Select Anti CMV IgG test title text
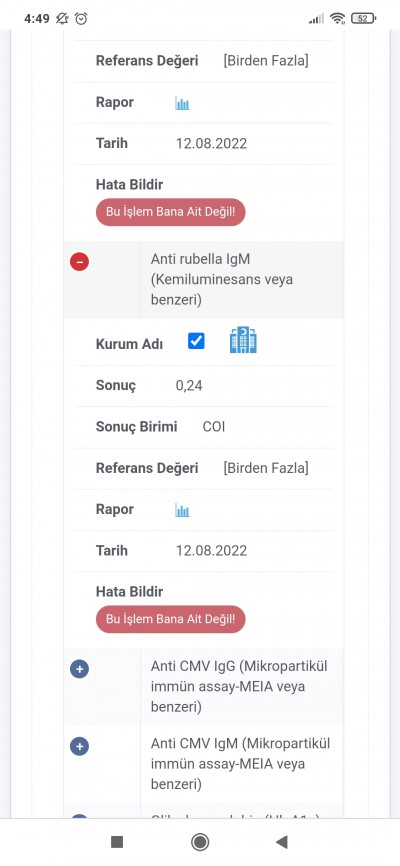 click(x=239, y=687)
